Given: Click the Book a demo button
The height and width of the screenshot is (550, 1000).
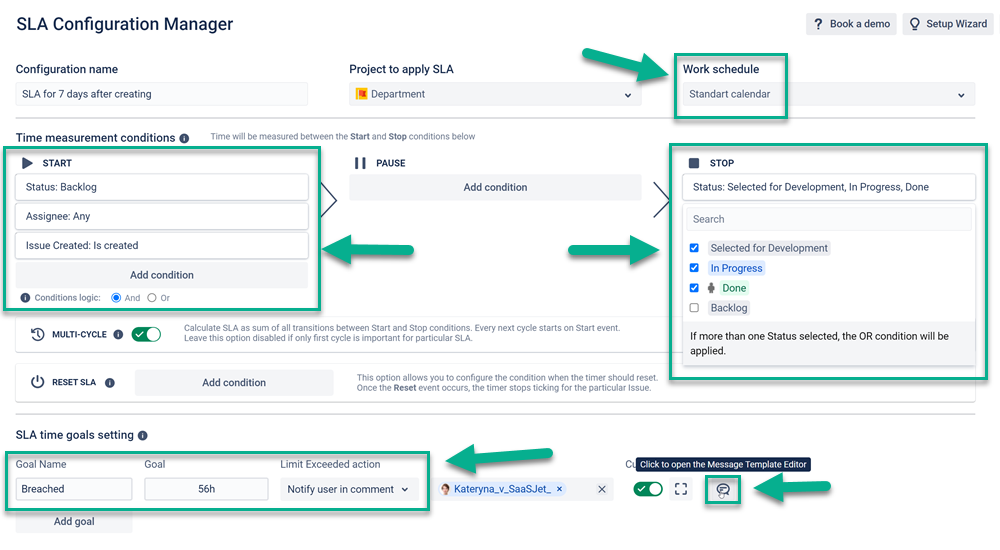Looking at the screenshot, I should 851,24.
